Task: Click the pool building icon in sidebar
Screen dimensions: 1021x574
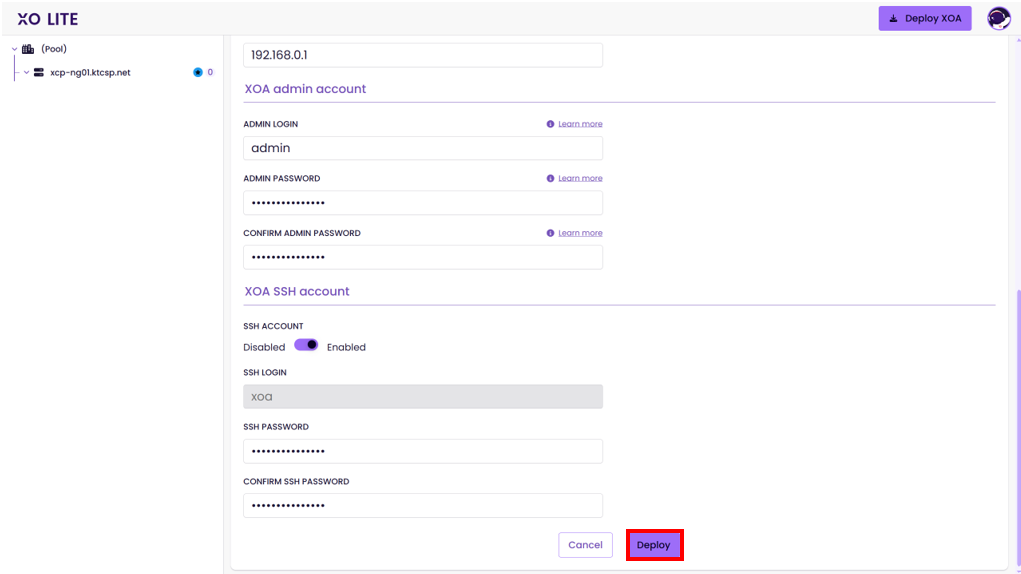Action: click(x=28, y=49)
